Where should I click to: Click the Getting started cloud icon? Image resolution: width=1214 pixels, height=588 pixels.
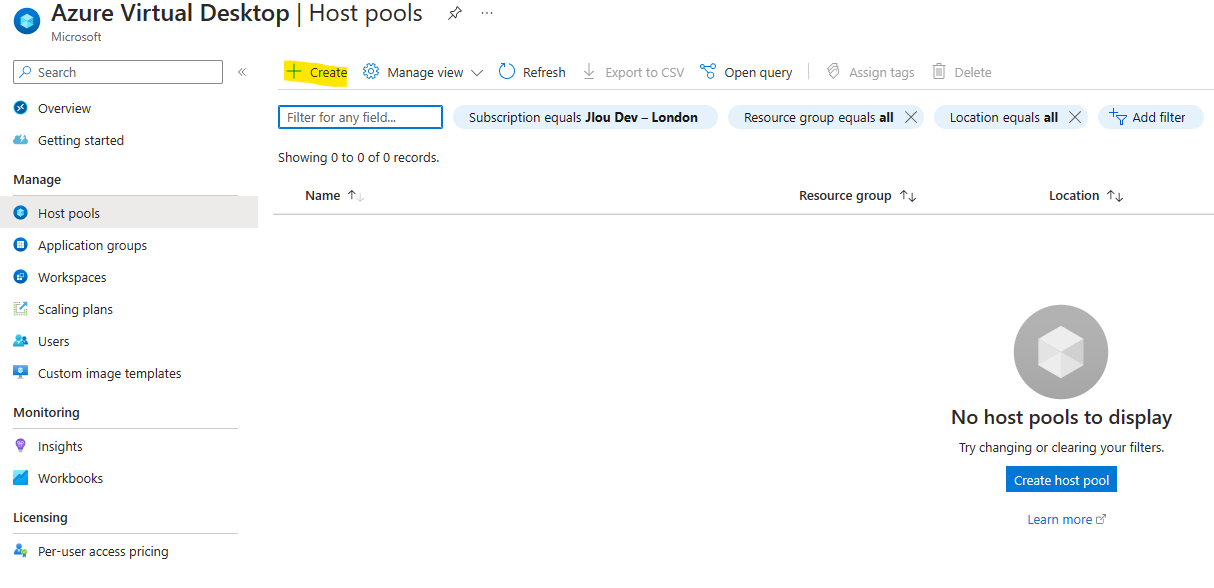click(x=21, y=140)
